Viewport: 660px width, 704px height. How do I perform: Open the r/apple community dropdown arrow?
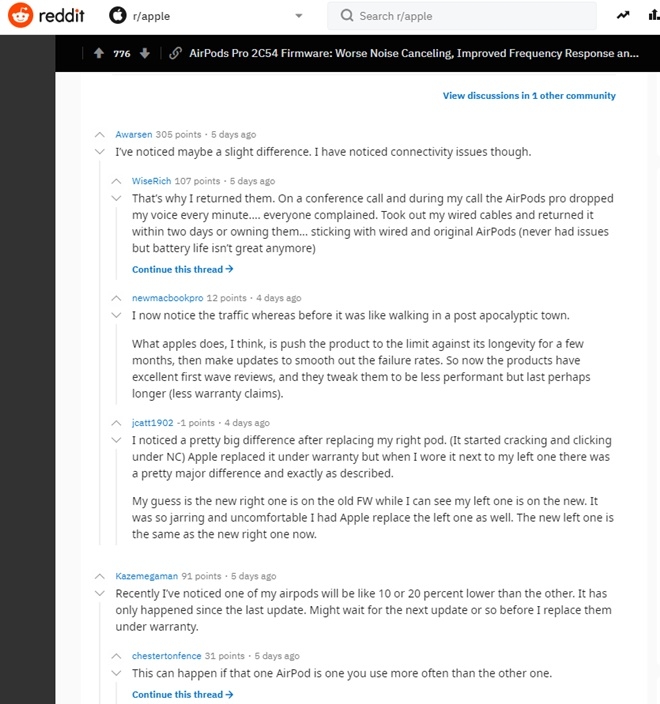pyautogui.click(x=299, y=16)
